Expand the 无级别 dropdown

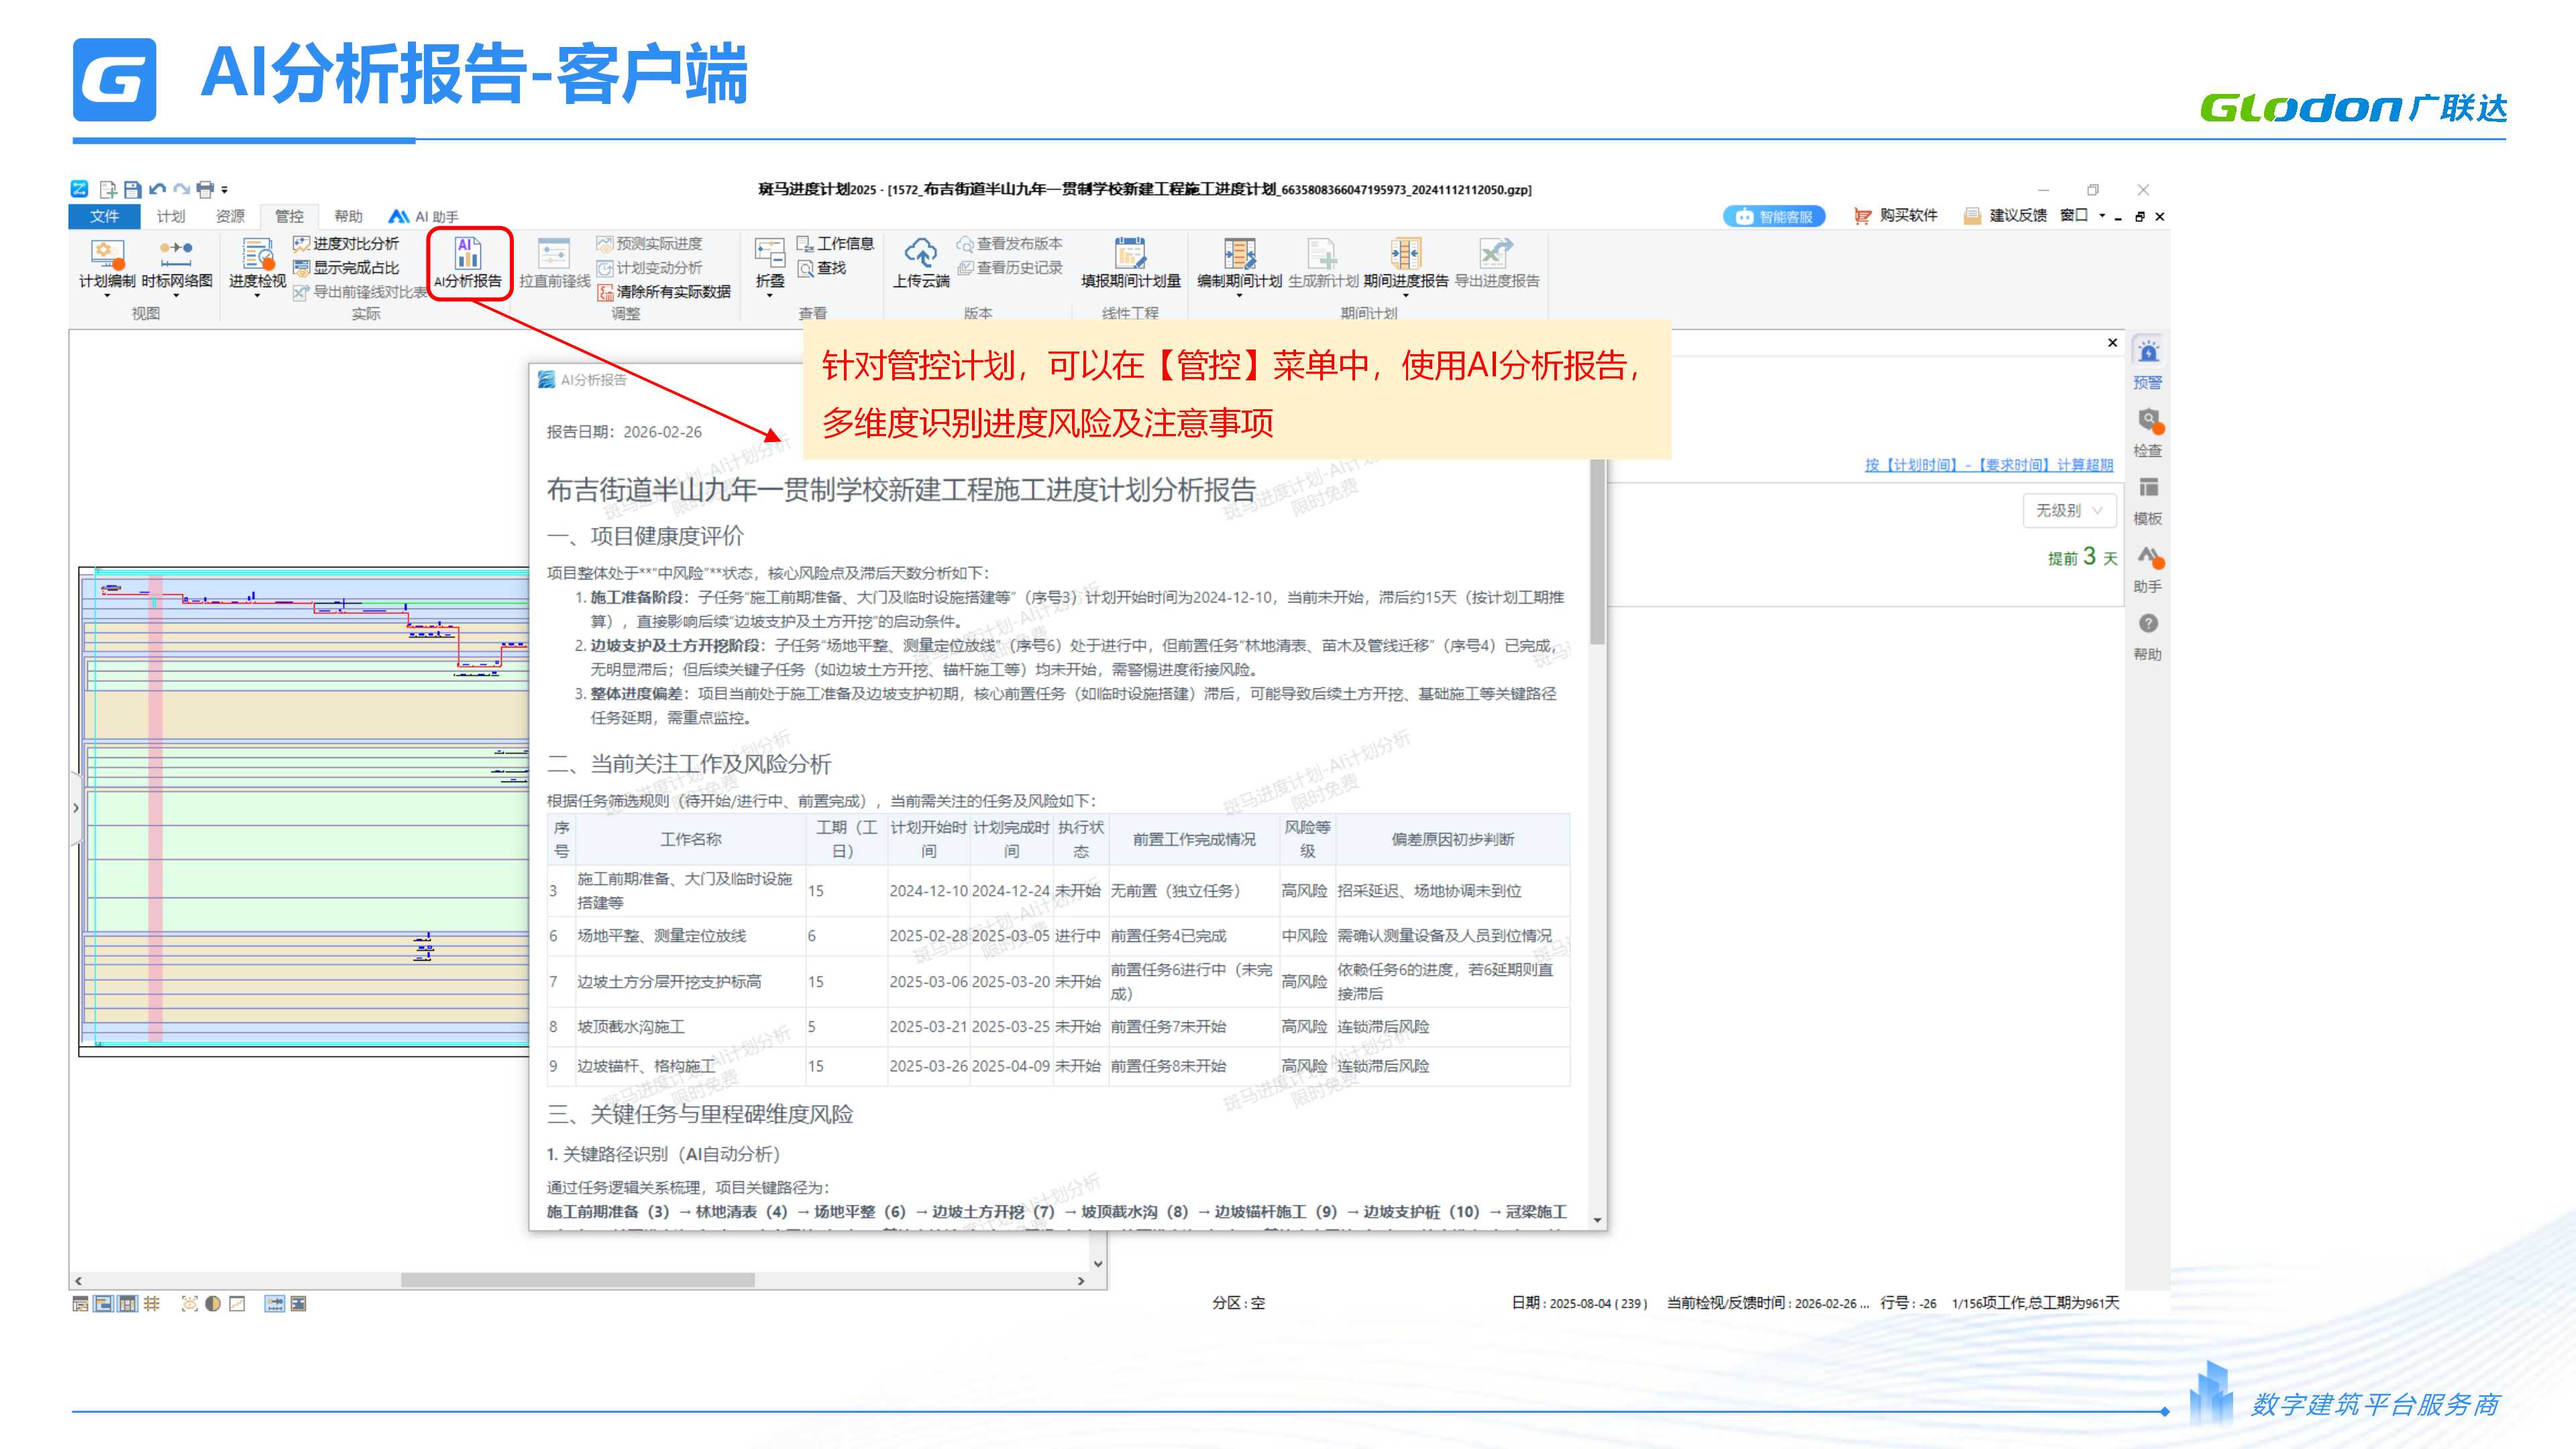point(2069,510)
